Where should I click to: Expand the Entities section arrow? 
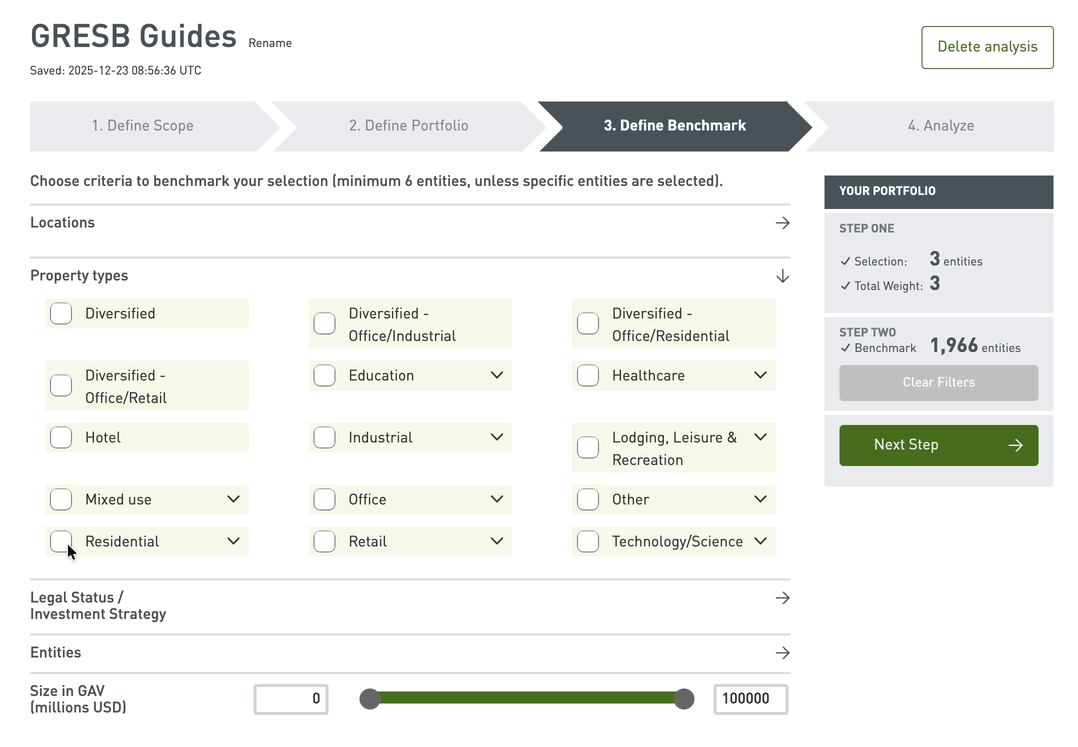coord(782,653)
